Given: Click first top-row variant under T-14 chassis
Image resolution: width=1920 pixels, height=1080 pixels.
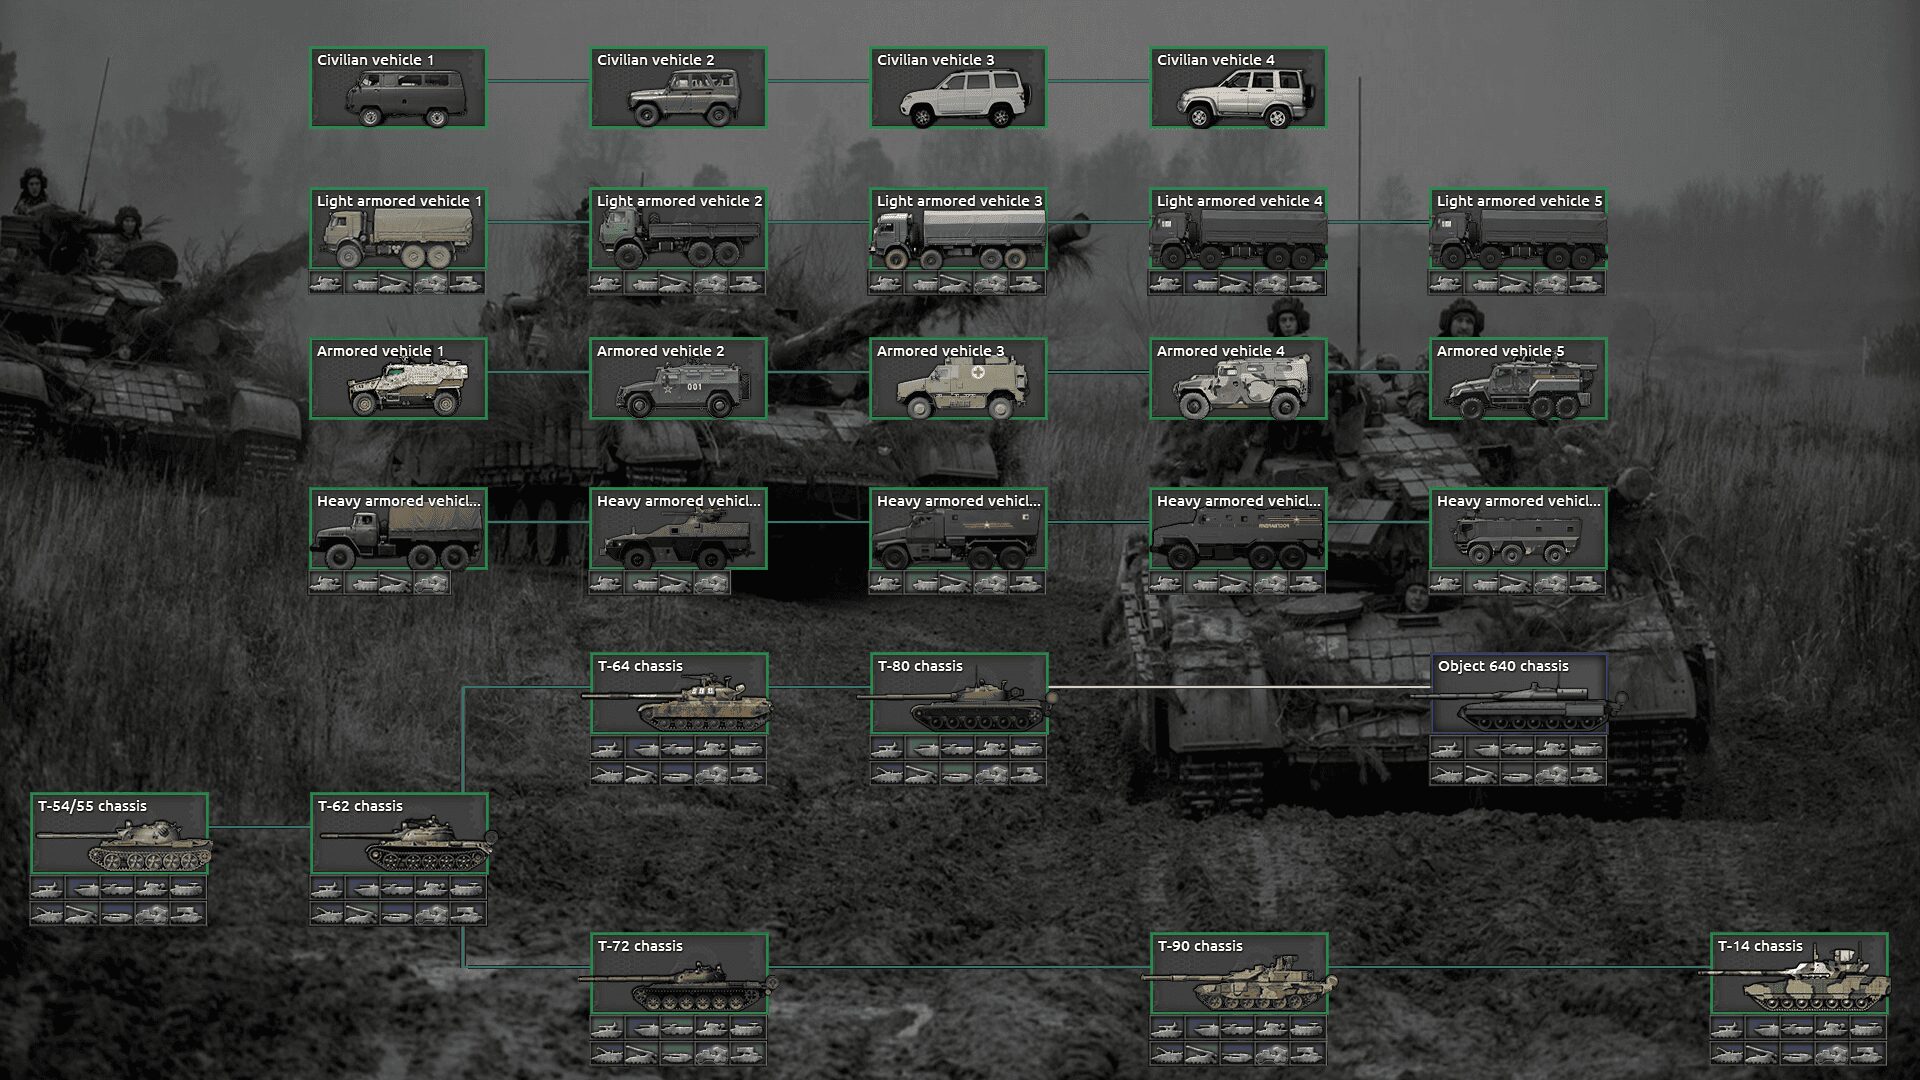Looking at the screenshot, I should pyautogui.click(x=1727, y=1027).
